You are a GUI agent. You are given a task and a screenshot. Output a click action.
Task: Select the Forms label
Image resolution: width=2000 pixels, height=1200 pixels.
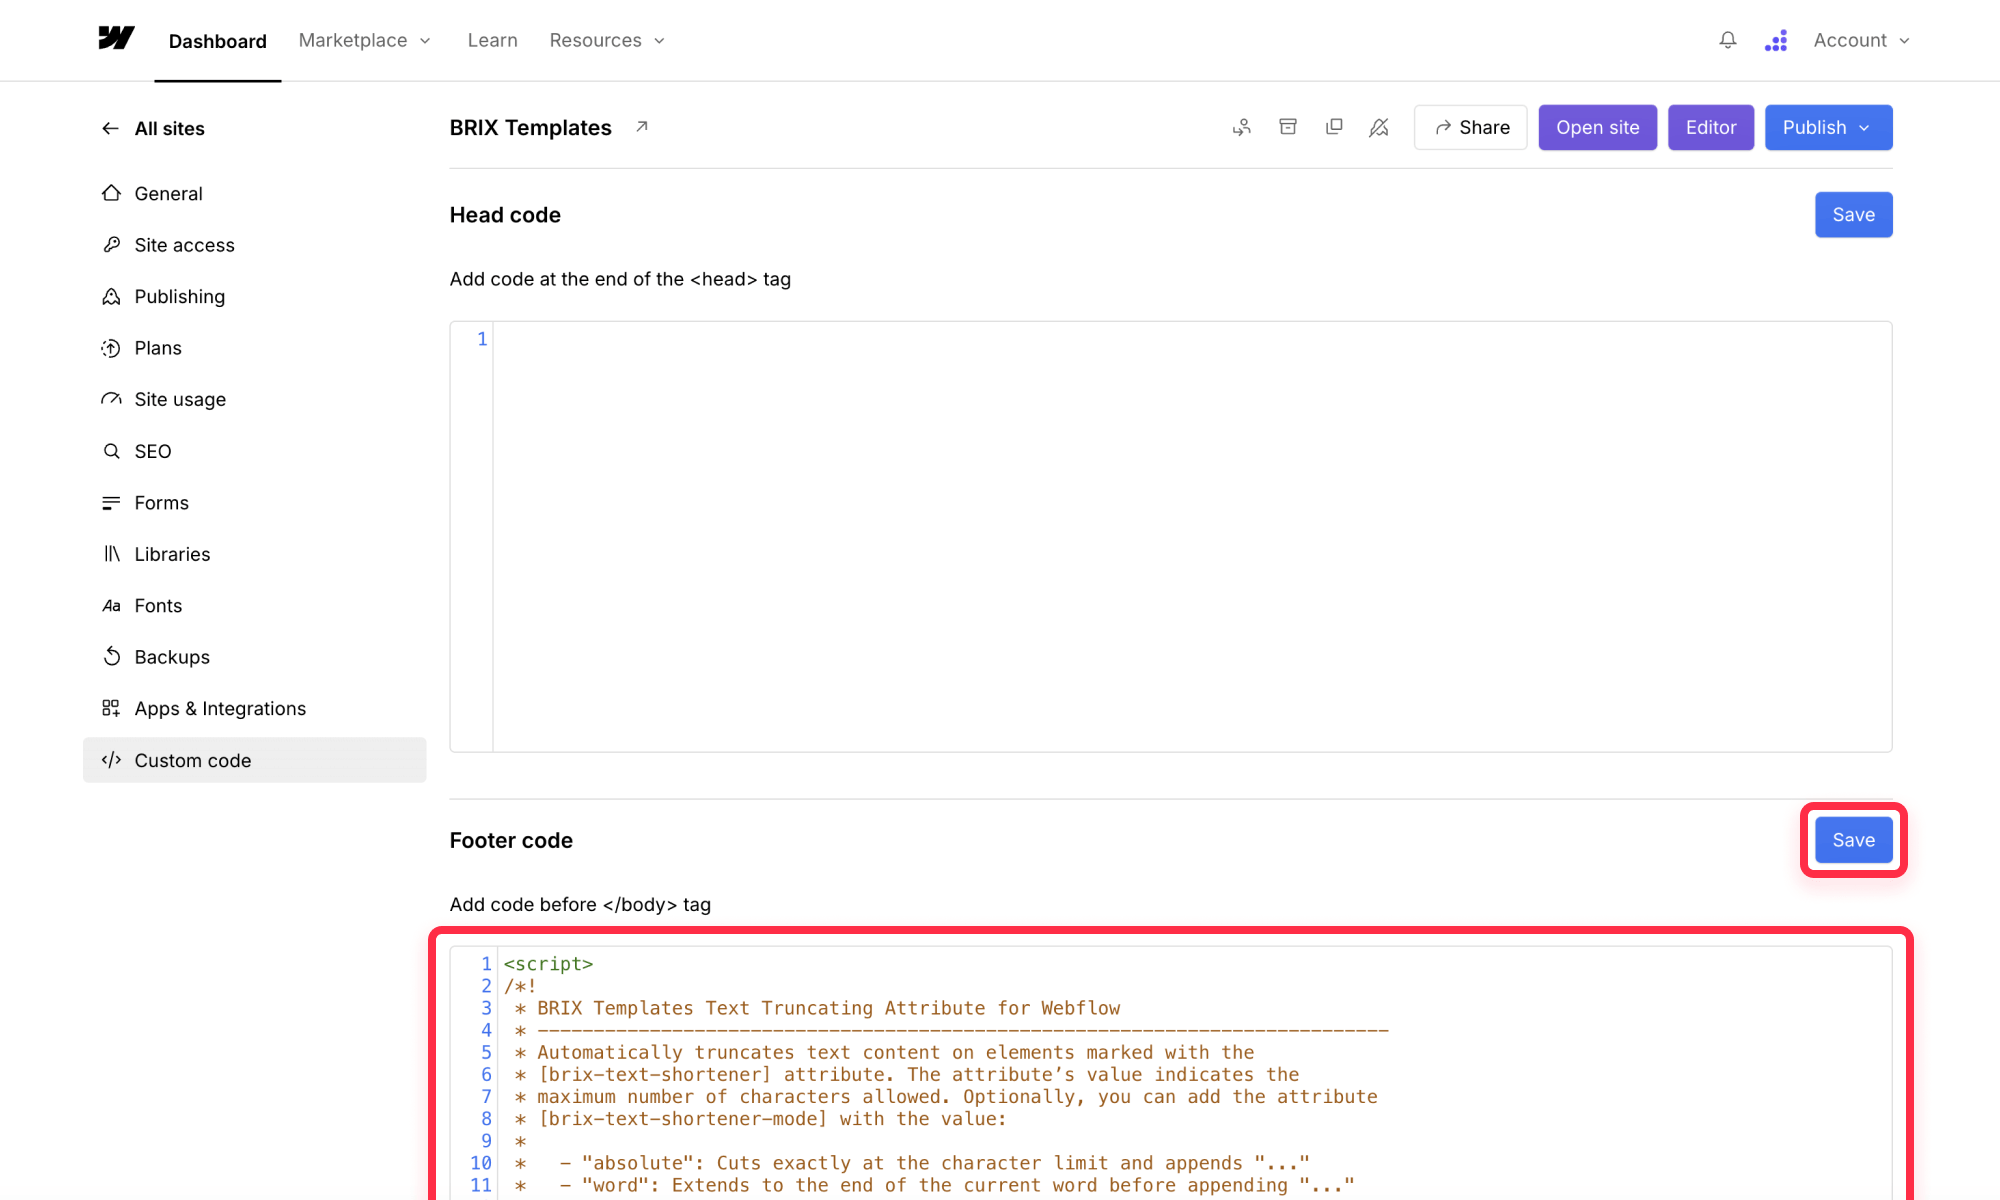[162, 503]
